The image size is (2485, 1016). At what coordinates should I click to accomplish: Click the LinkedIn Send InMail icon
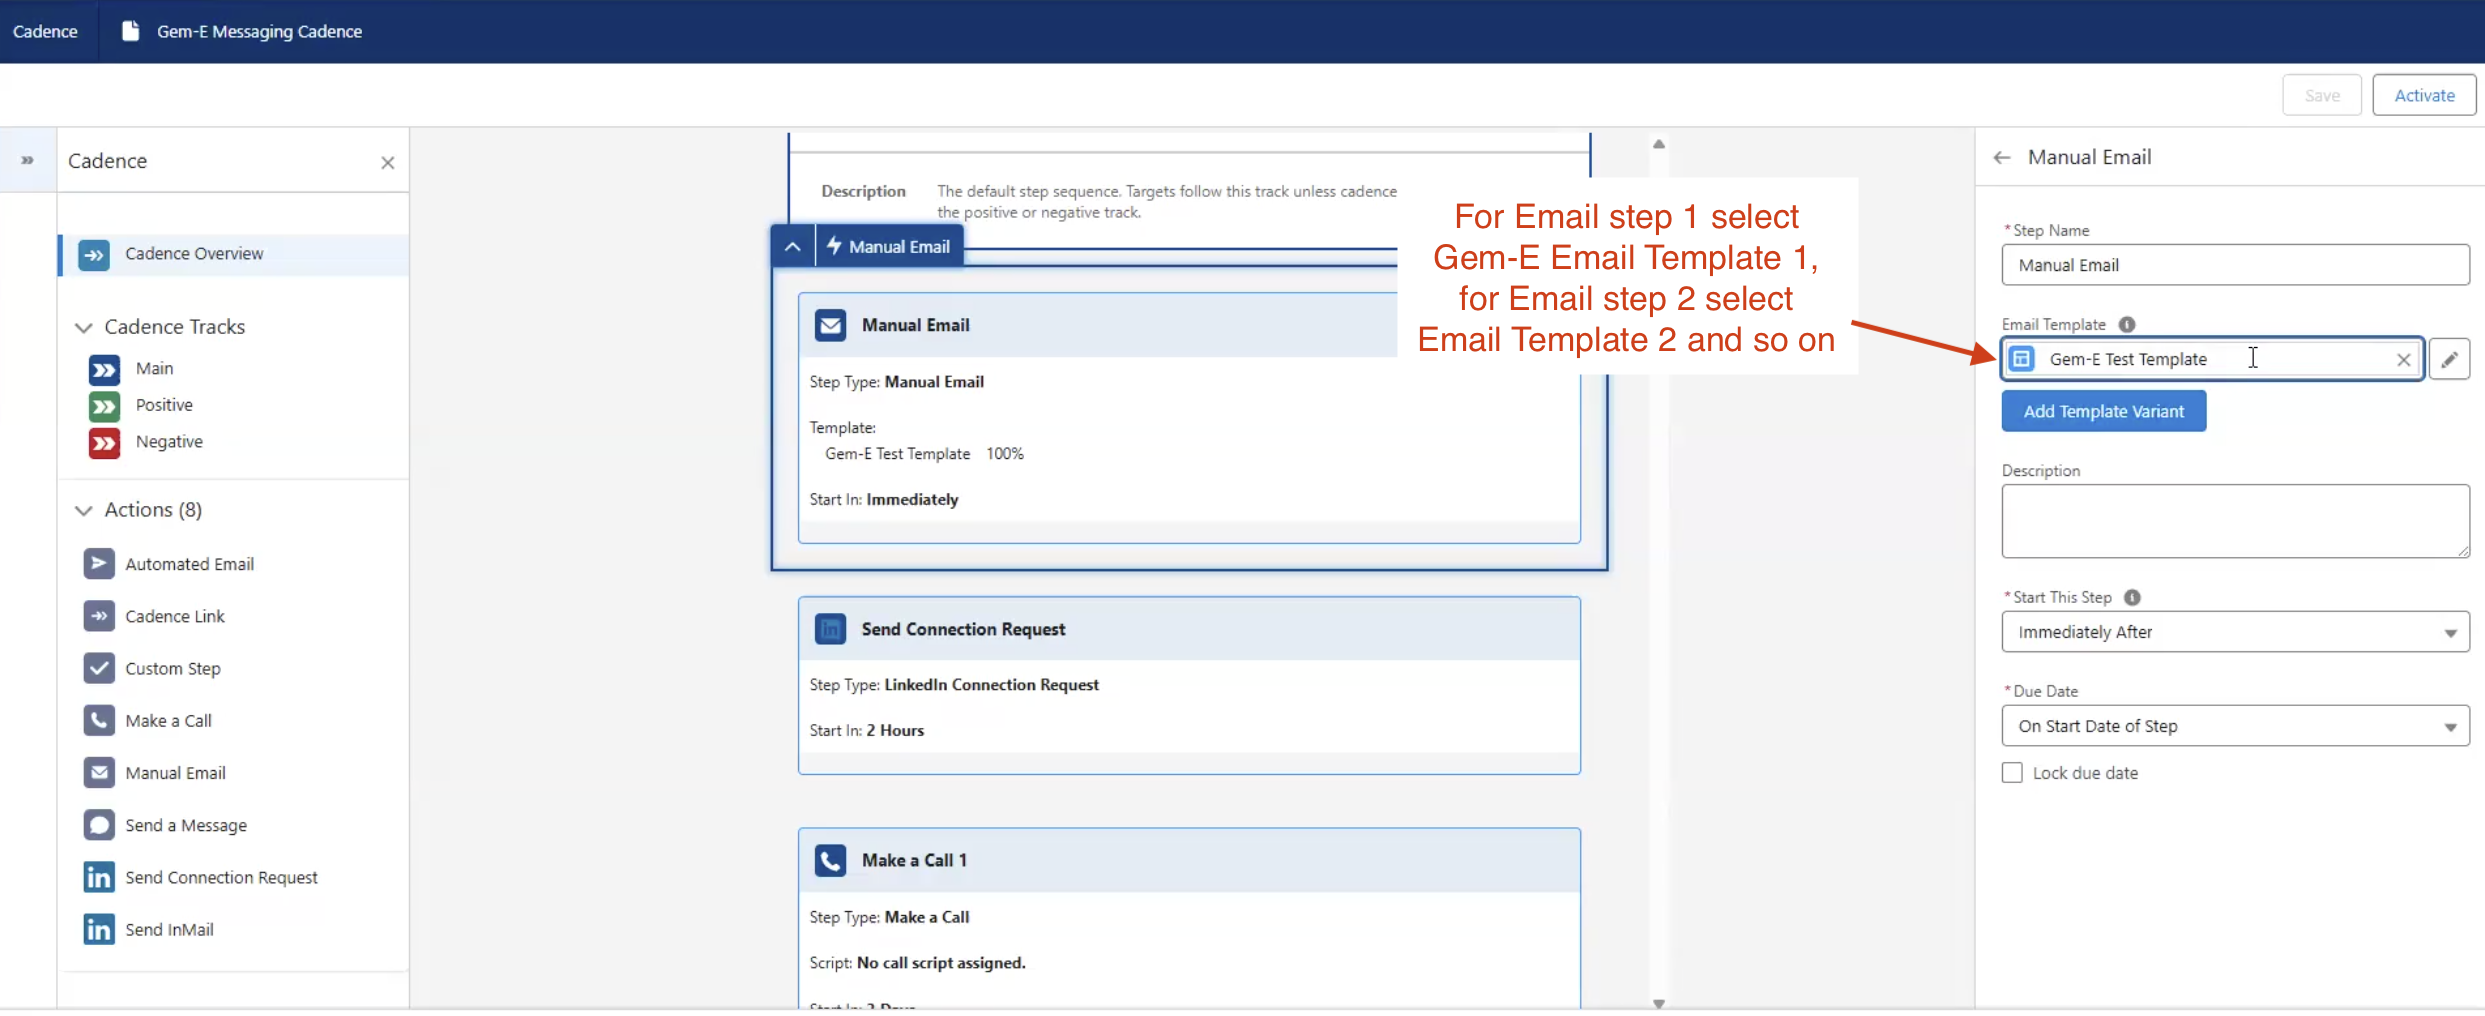[99, 929]
